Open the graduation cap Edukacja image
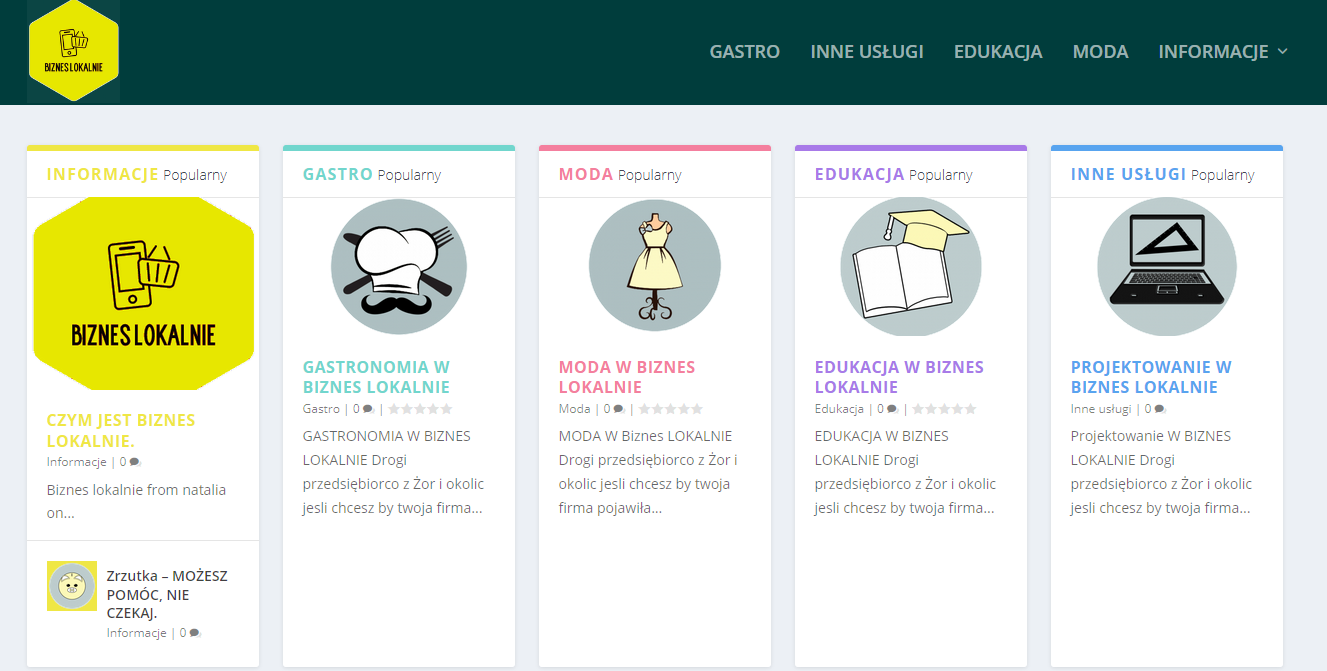 [911, 267]
